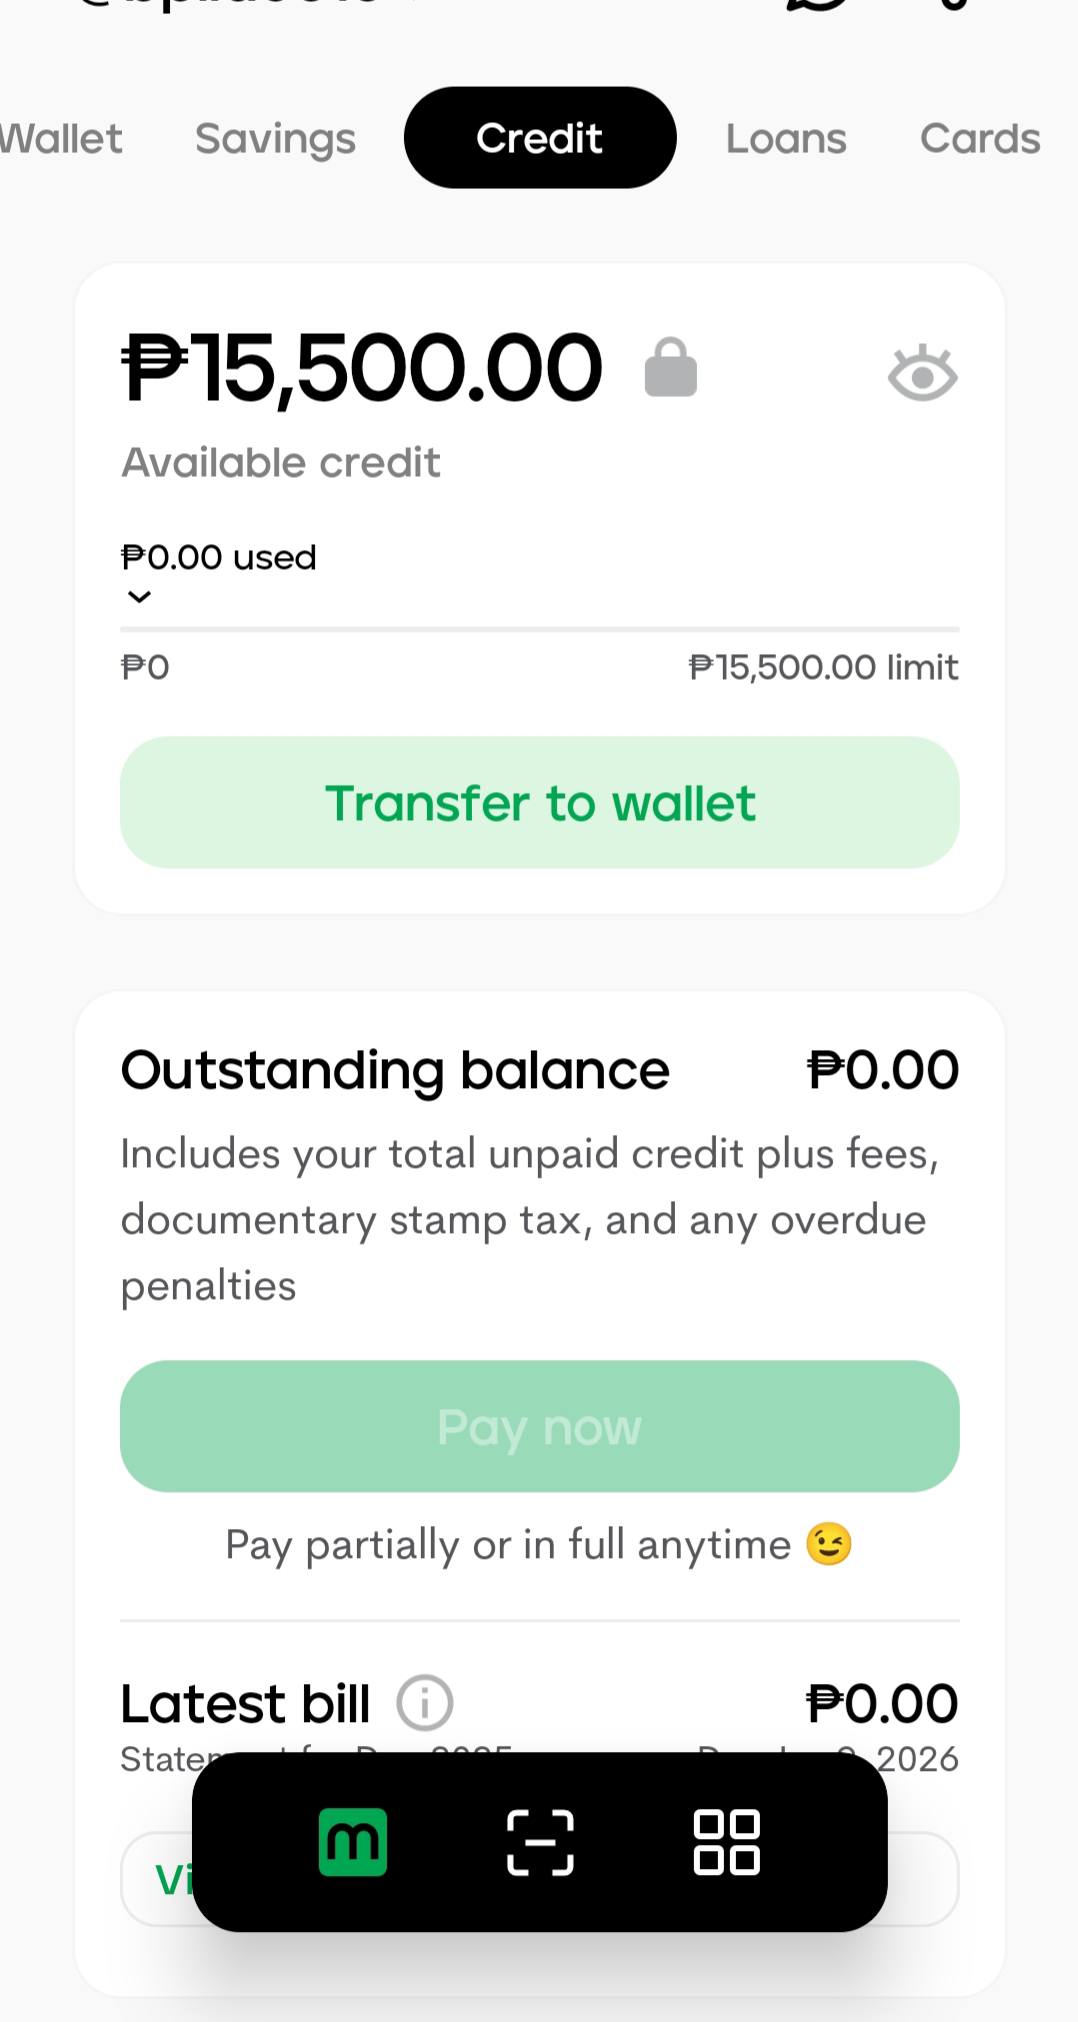Tap the Pay now button
Image resolution: width=1078 pixels, height=2022 pixels.
pyautogui.click(x=540, y=1426)
